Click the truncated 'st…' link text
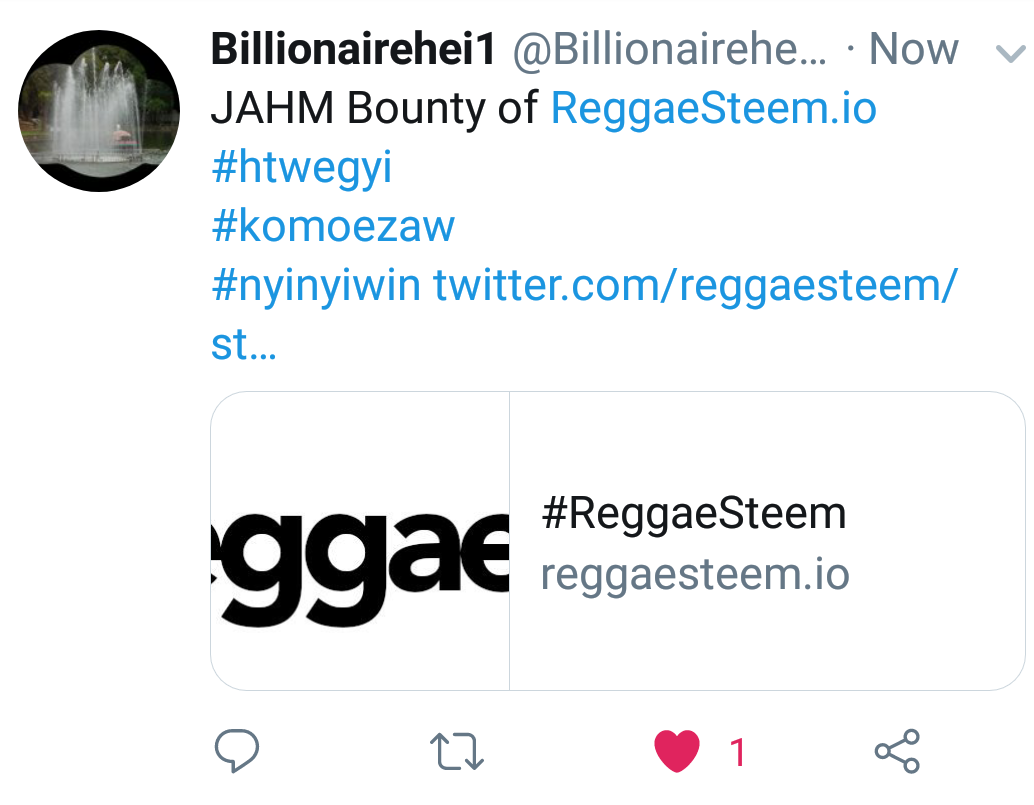The image size is (1034, 805). pos(244,345)
